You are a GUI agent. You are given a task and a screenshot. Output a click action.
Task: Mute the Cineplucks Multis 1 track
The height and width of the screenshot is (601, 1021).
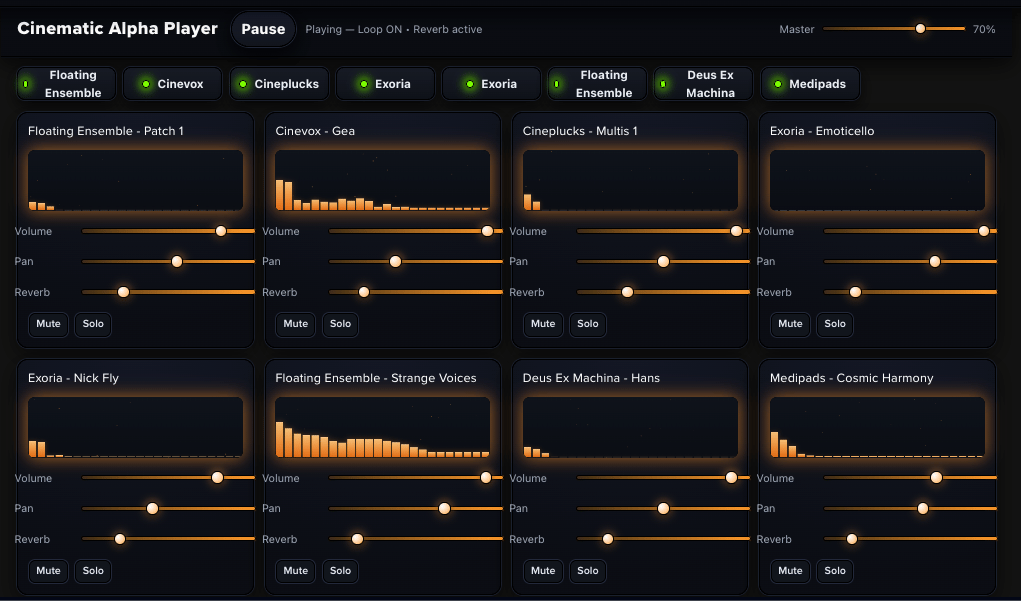click(543, 324)
